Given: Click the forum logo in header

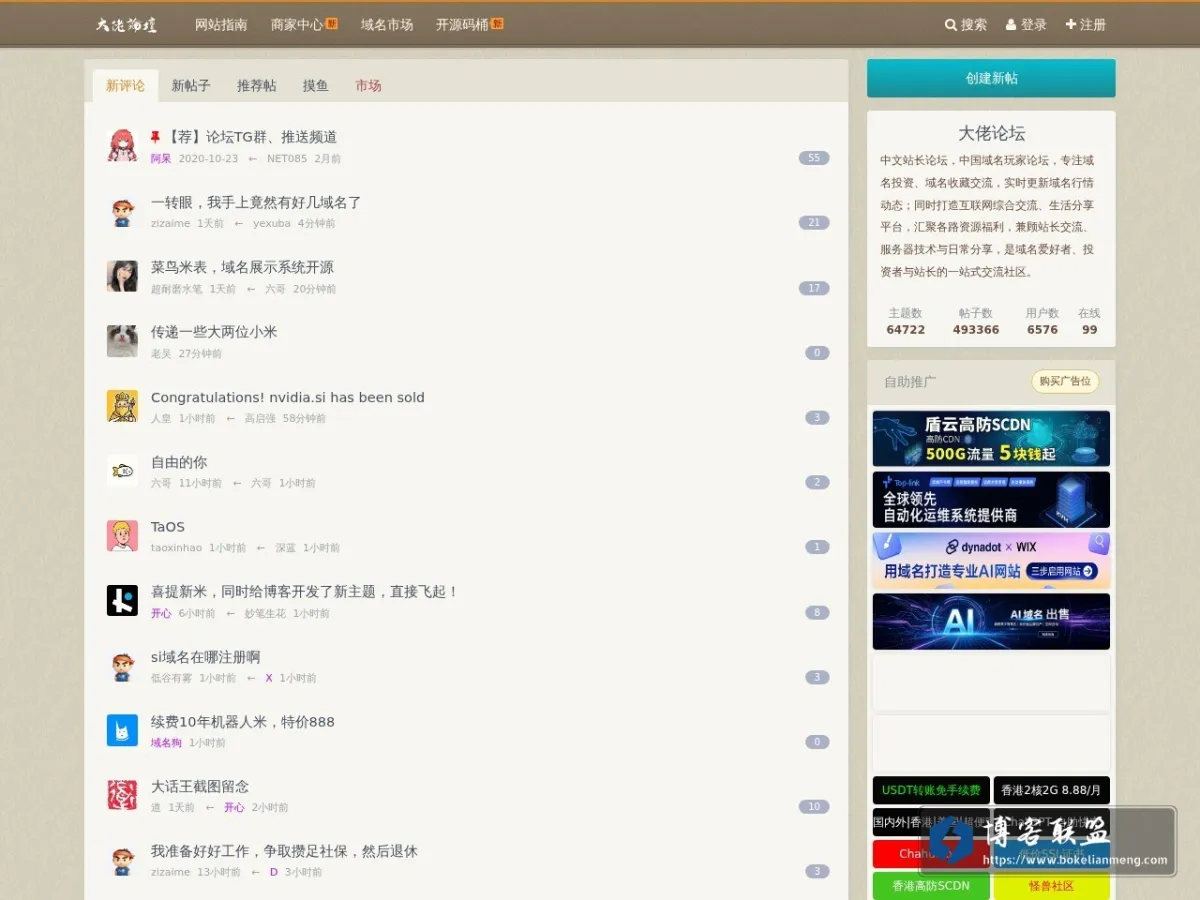Looking at the screenshot, I should point(127,25).
